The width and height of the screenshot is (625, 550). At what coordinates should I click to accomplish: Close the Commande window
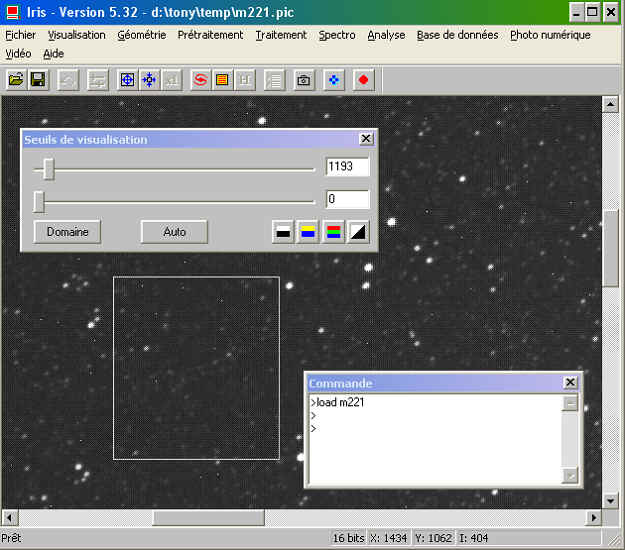[x=570, y=382]
